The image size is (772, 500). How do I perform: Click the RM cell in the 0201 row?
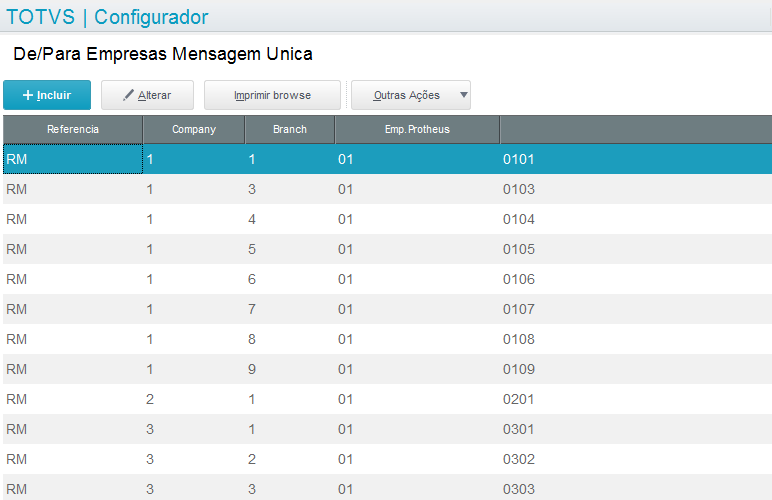73,399
